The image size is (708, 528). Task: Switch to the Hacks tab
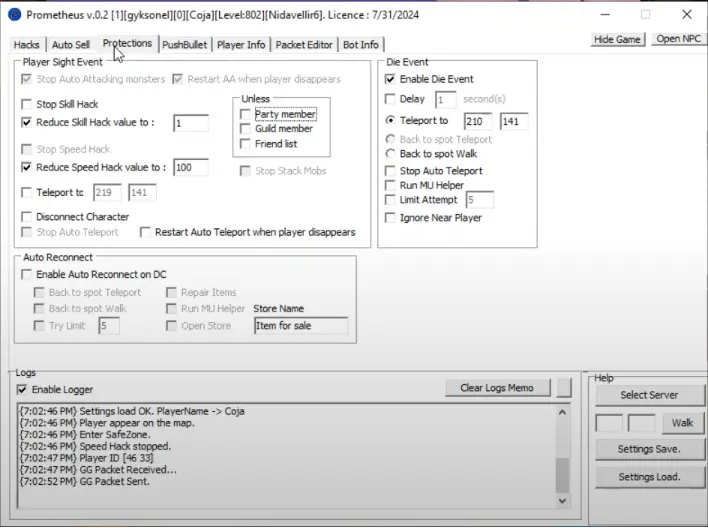tap(27, 45)
